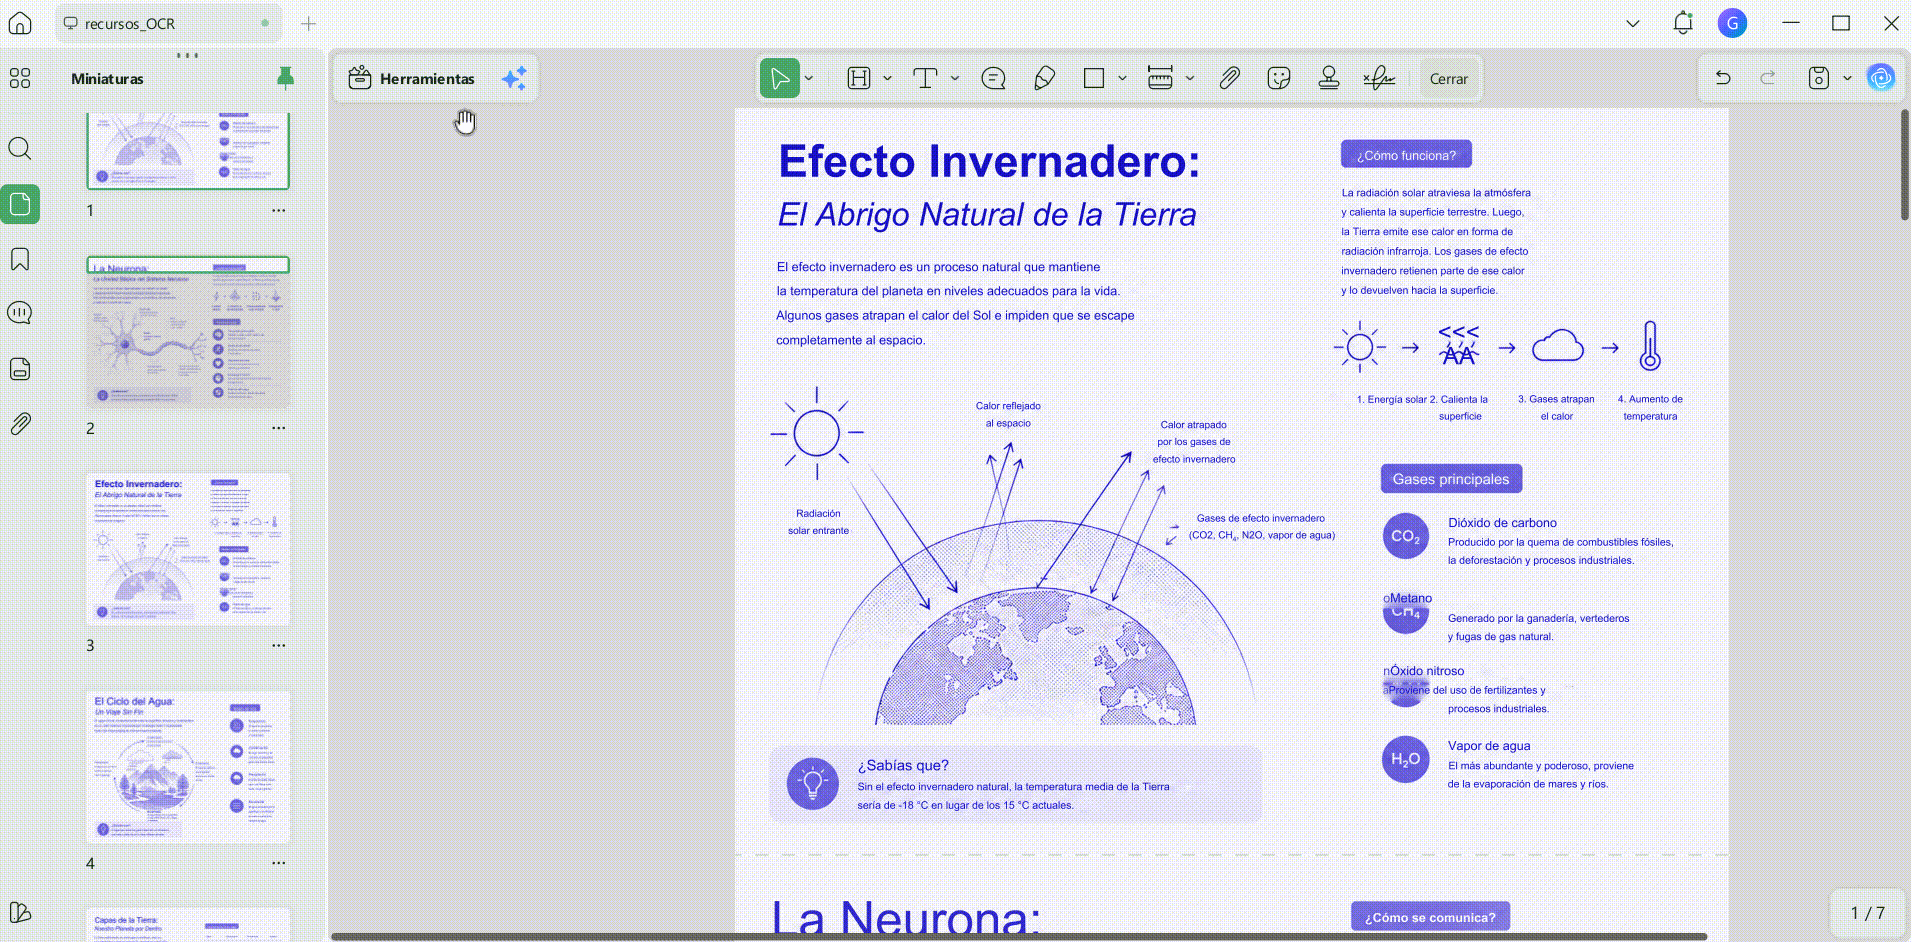
Task: Open more options for page 4 thumbnail
Action: (279, 862)
